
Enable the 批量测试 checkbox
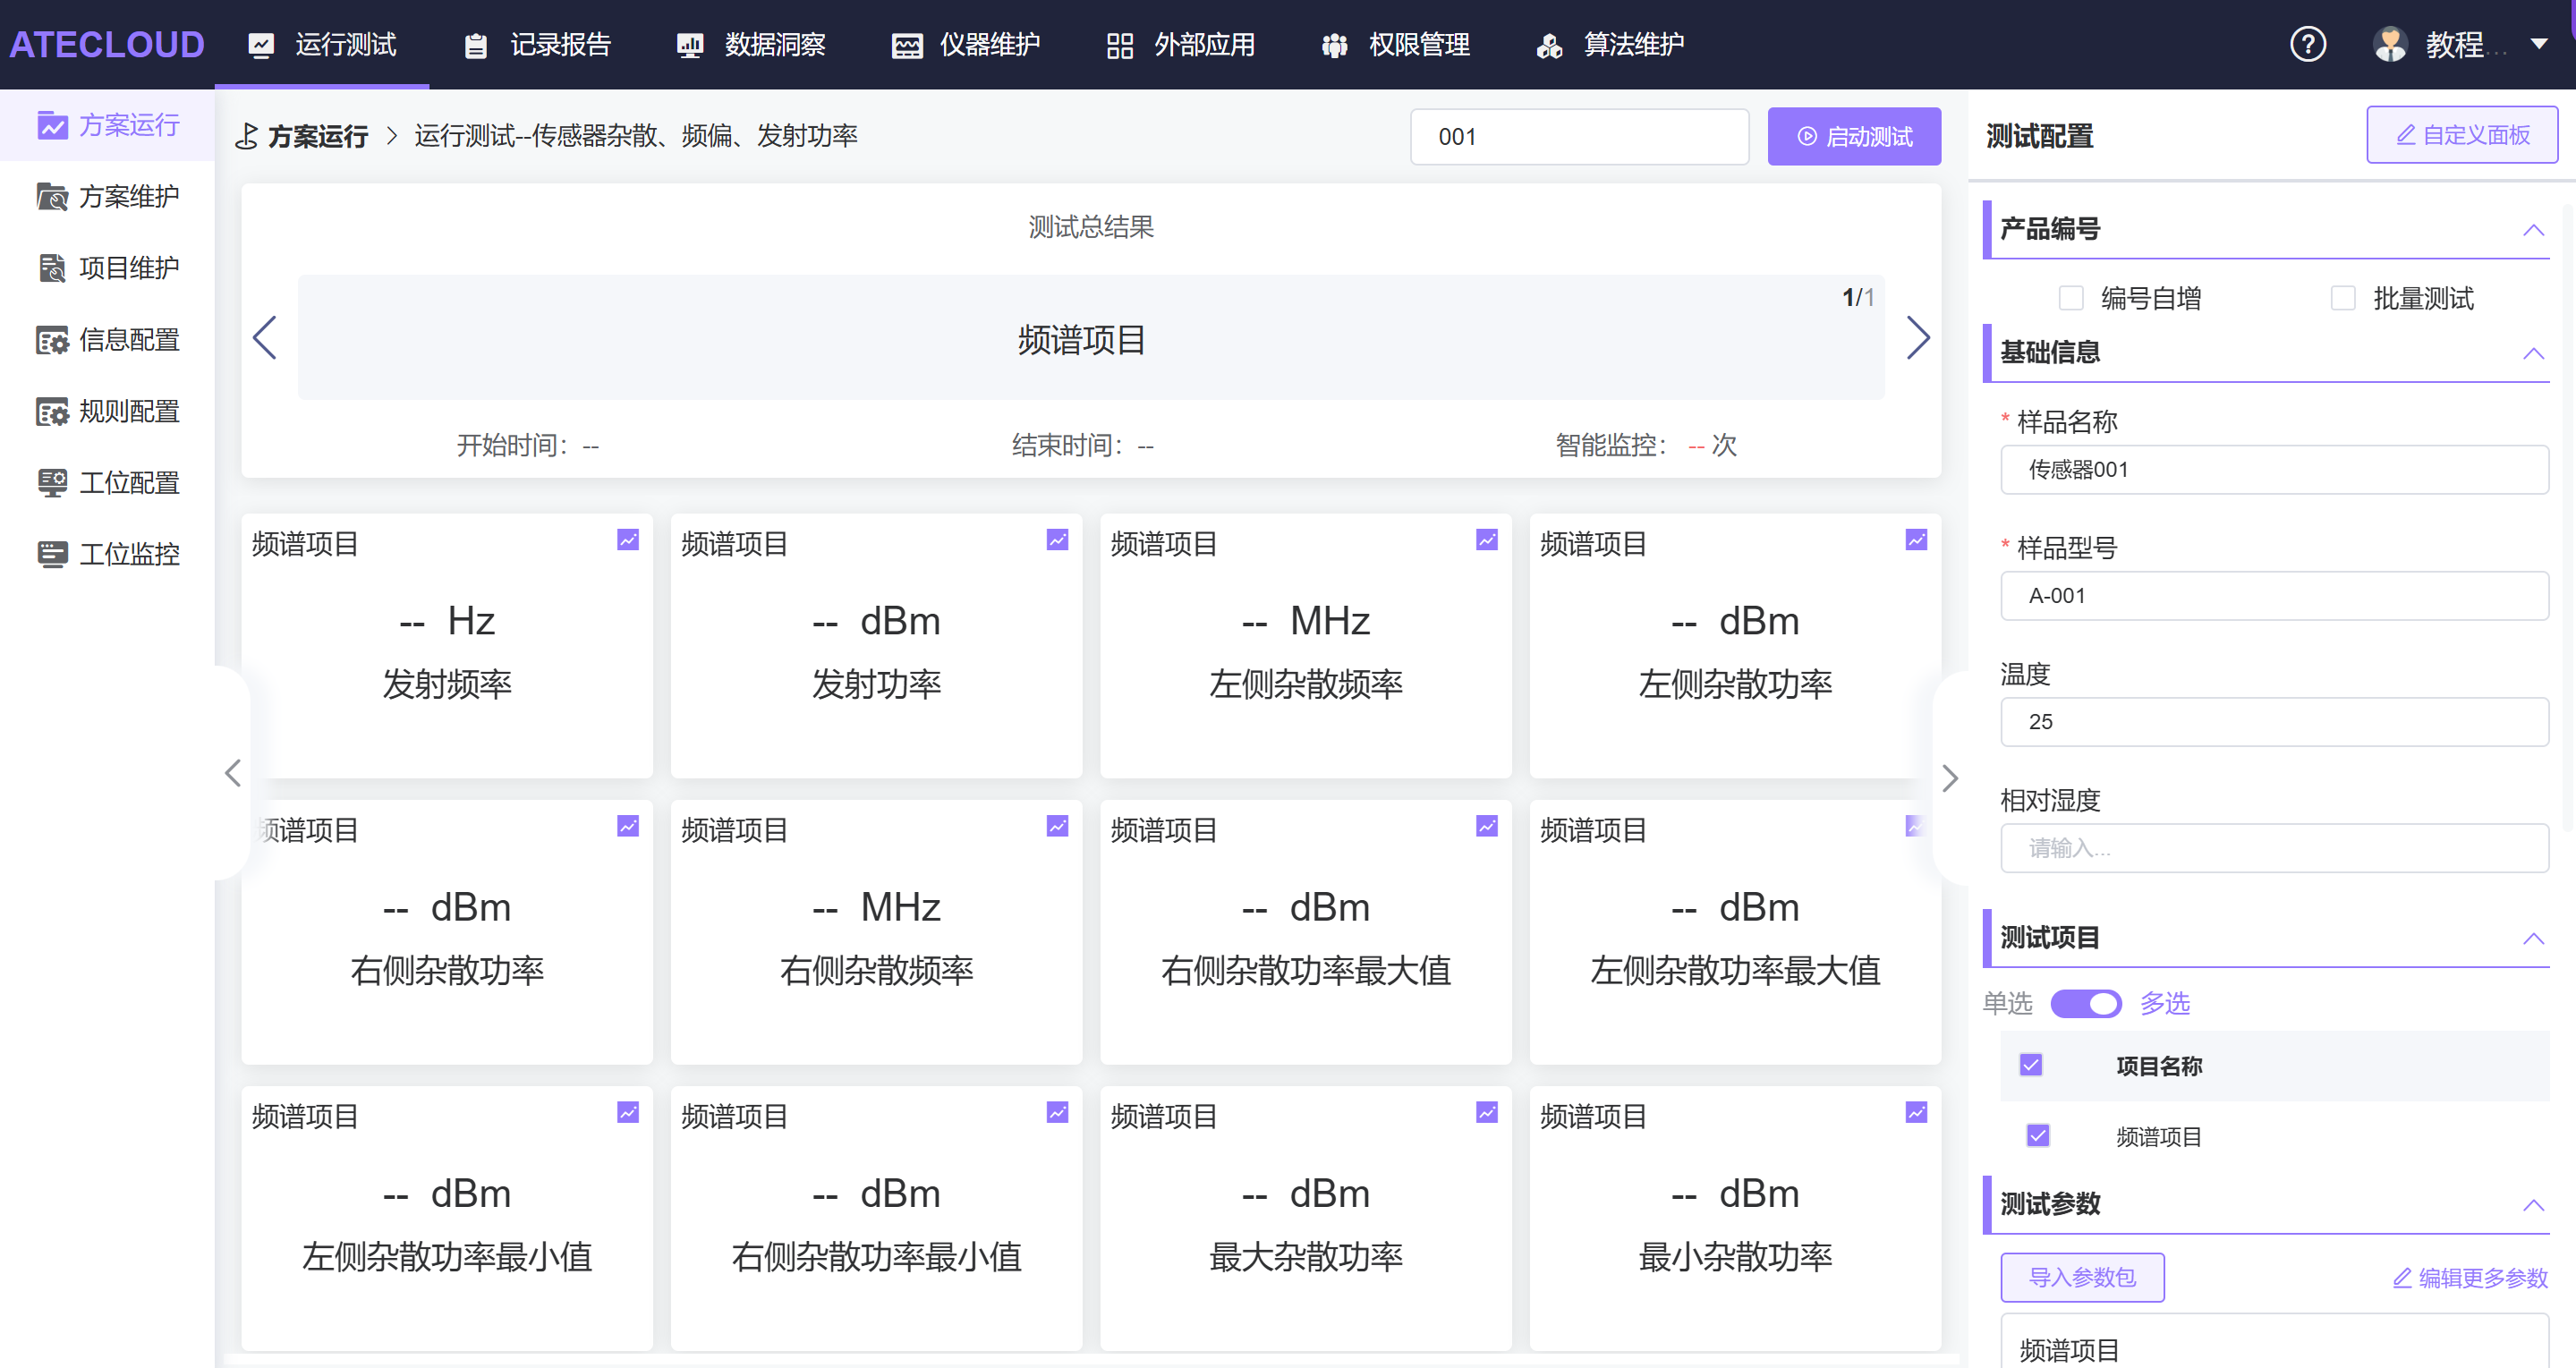2342,298
